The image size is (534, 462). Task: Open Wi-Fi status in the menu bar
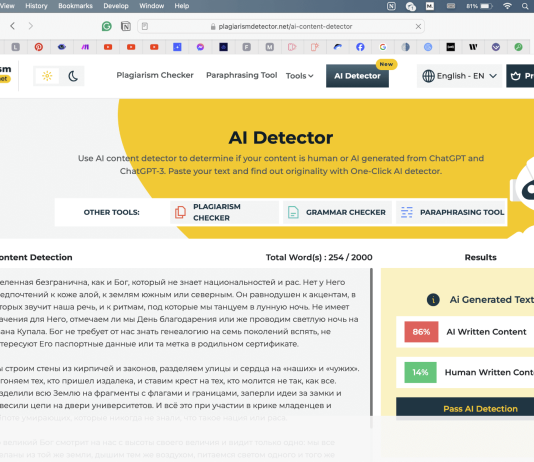click(x=507, y=6)
